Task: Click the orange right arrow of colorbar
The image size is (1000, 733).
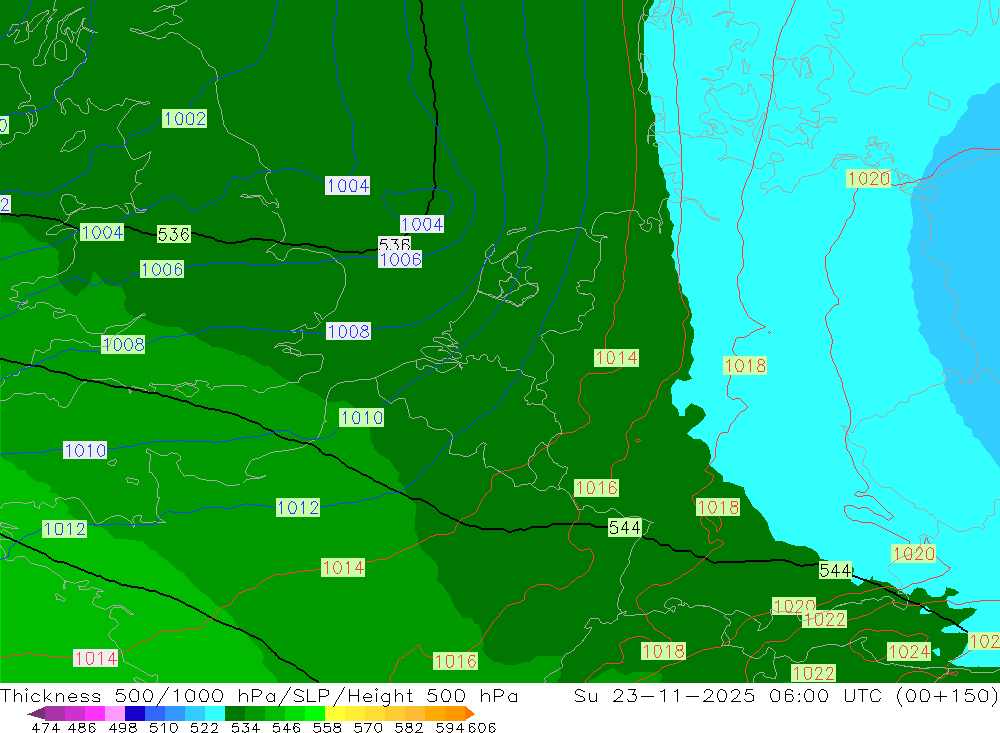Action: pos(470,713)
